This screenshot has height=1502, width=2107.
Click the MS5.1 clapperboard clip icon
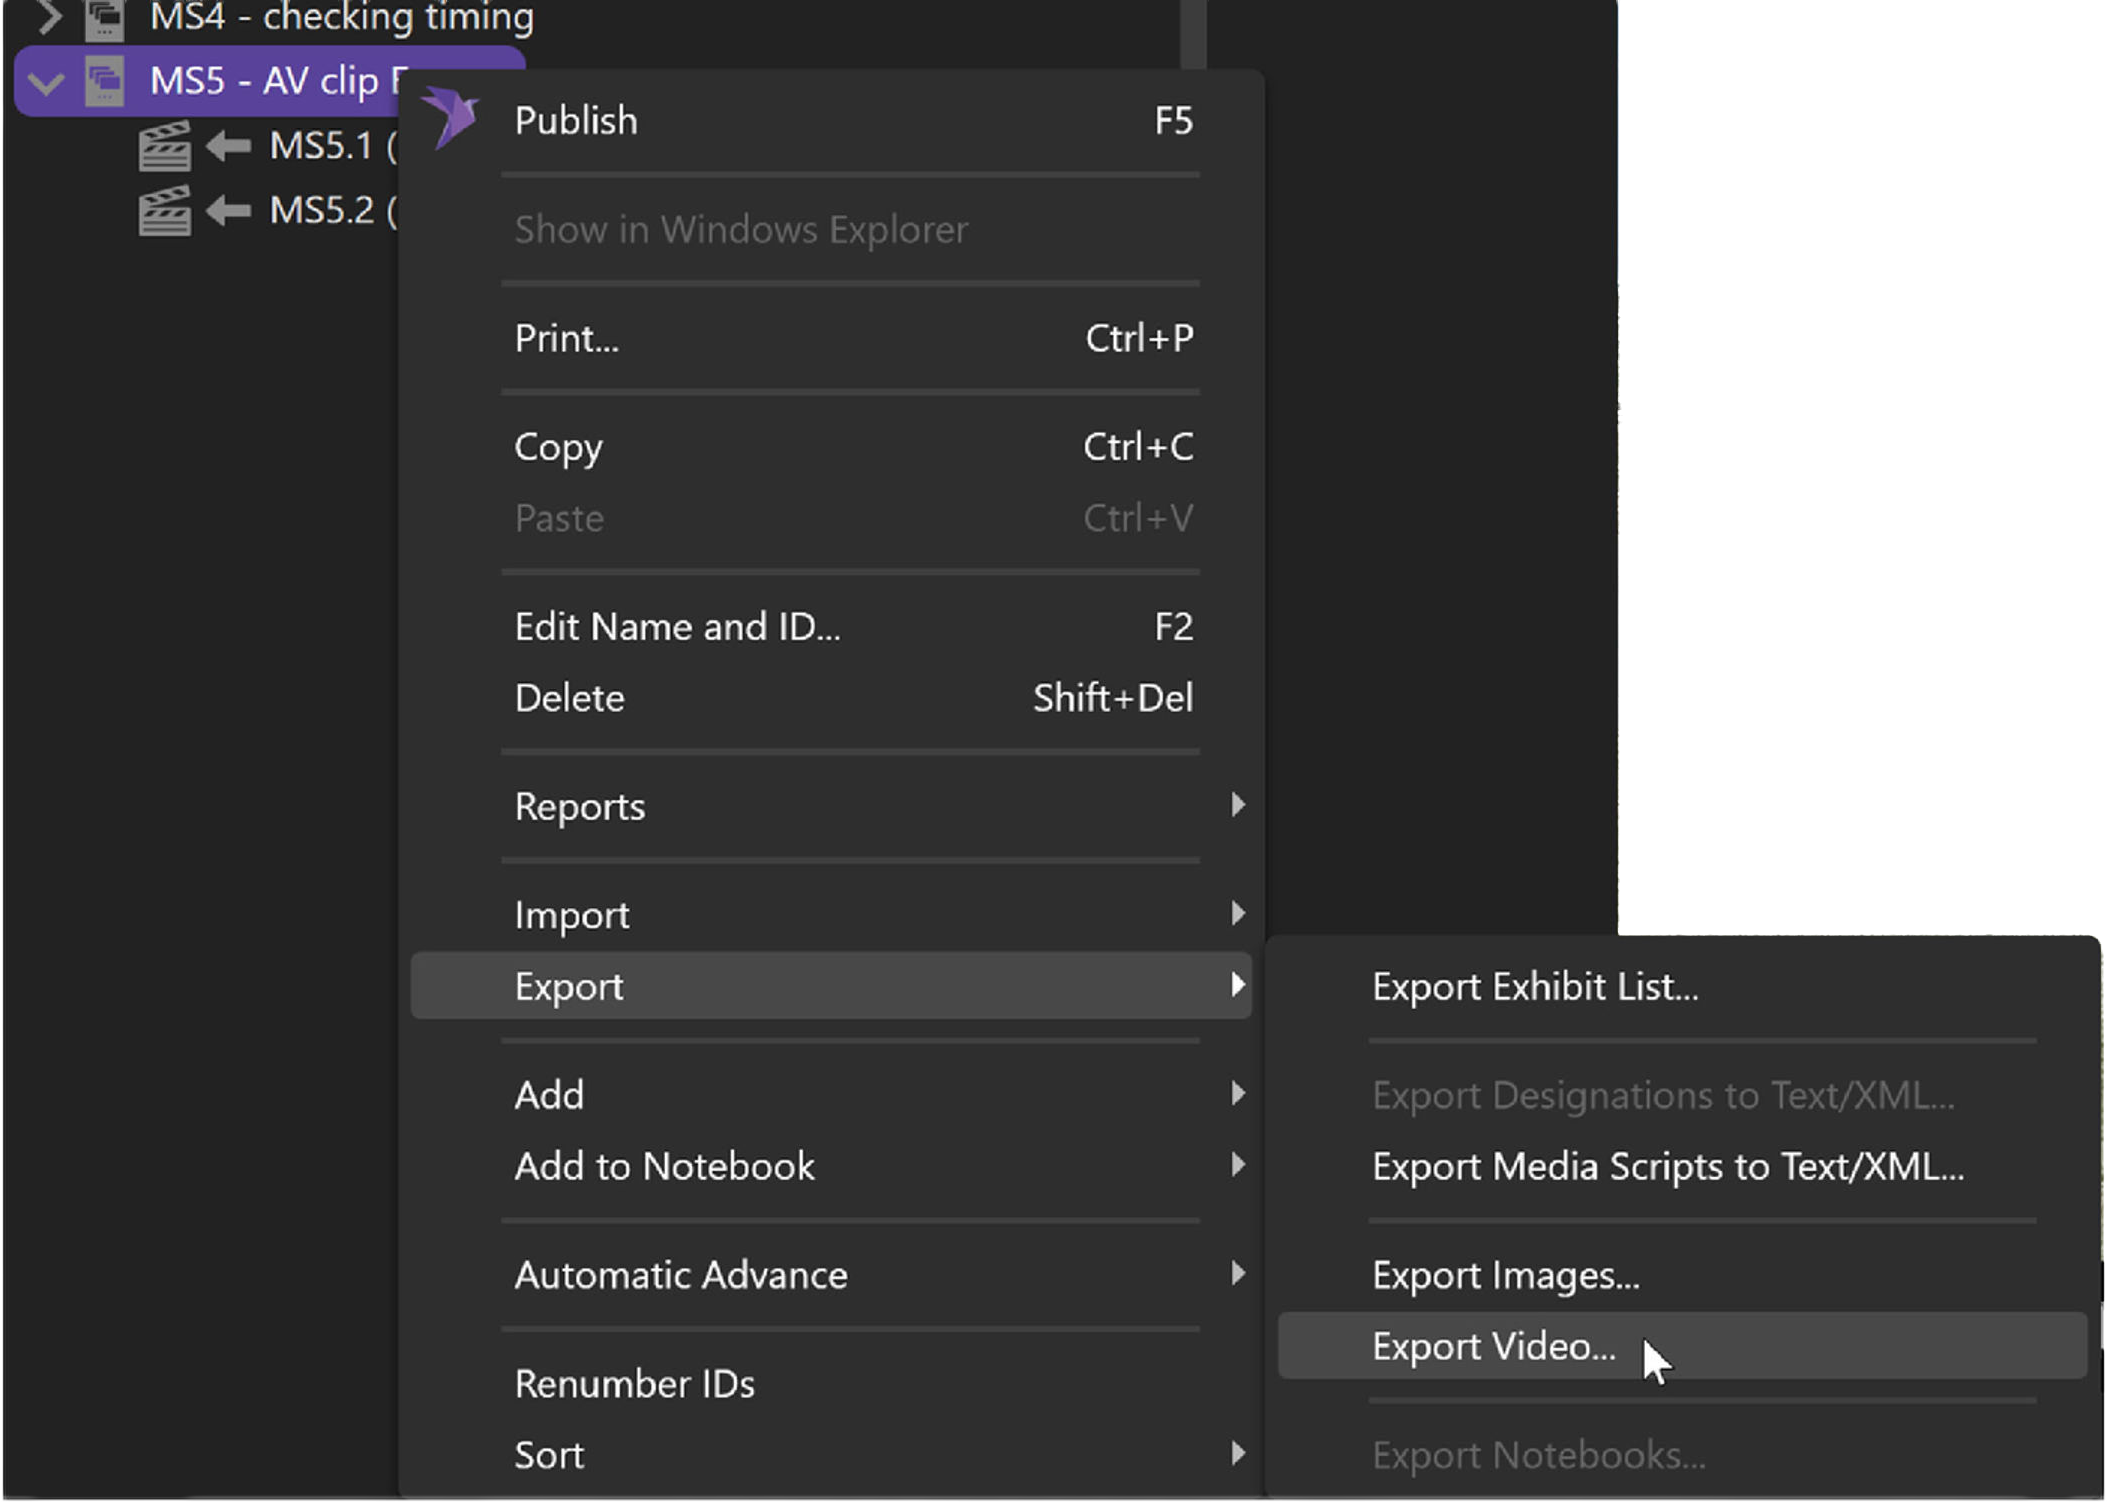tap(164, 147)
